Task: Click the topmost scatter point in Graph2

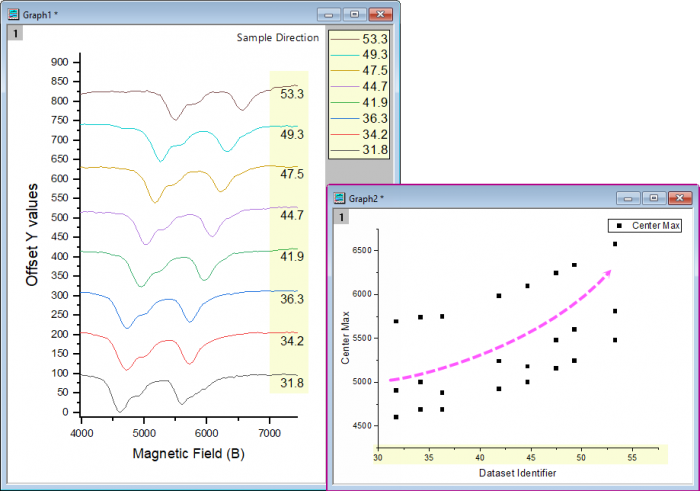Action: click(x=615, y=244)
